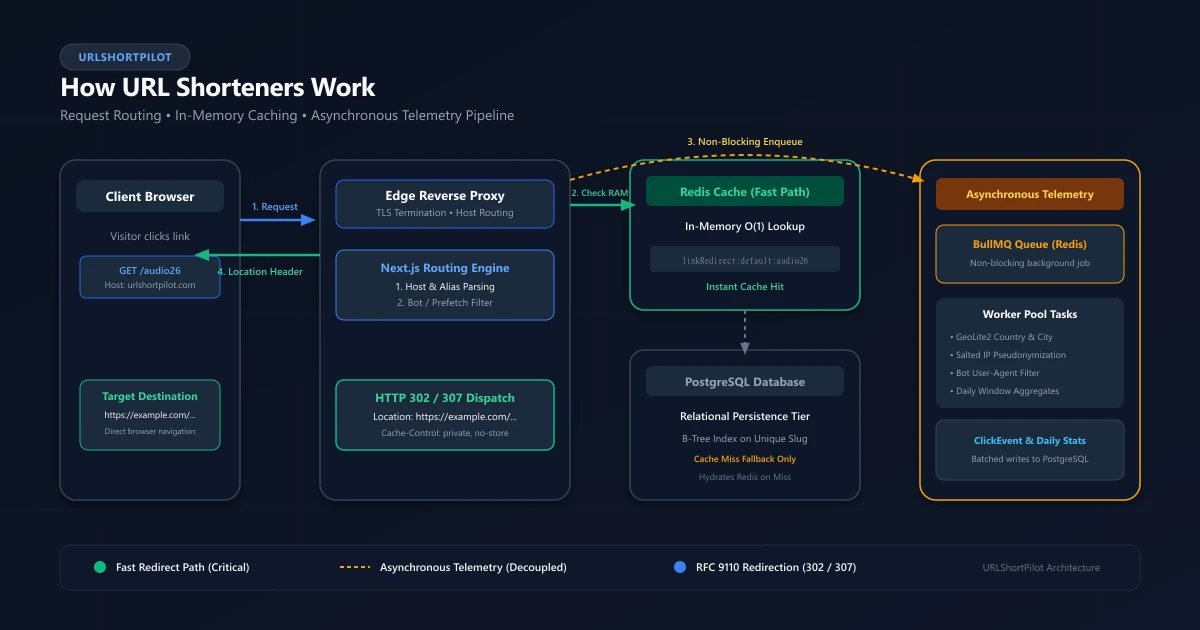Click "TLS Termination • Host Routing" text
Screen dimensions: 1200x630
coord(445,212)
